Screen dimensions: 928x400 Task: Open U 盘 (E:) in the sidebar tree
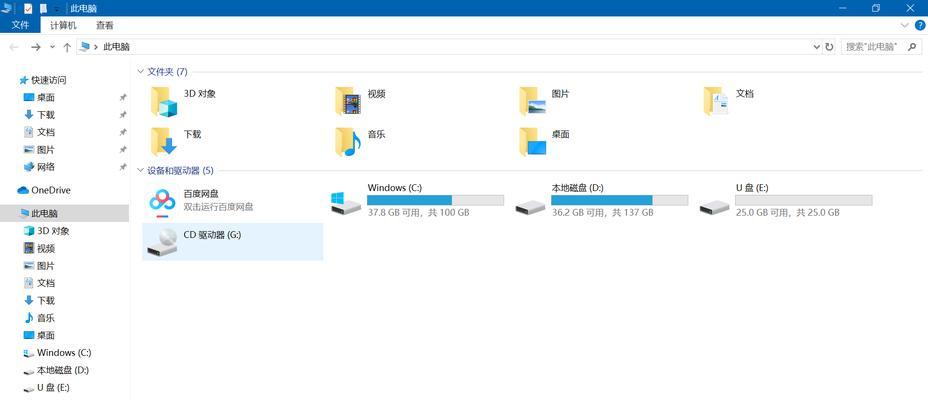click(53, 388)
